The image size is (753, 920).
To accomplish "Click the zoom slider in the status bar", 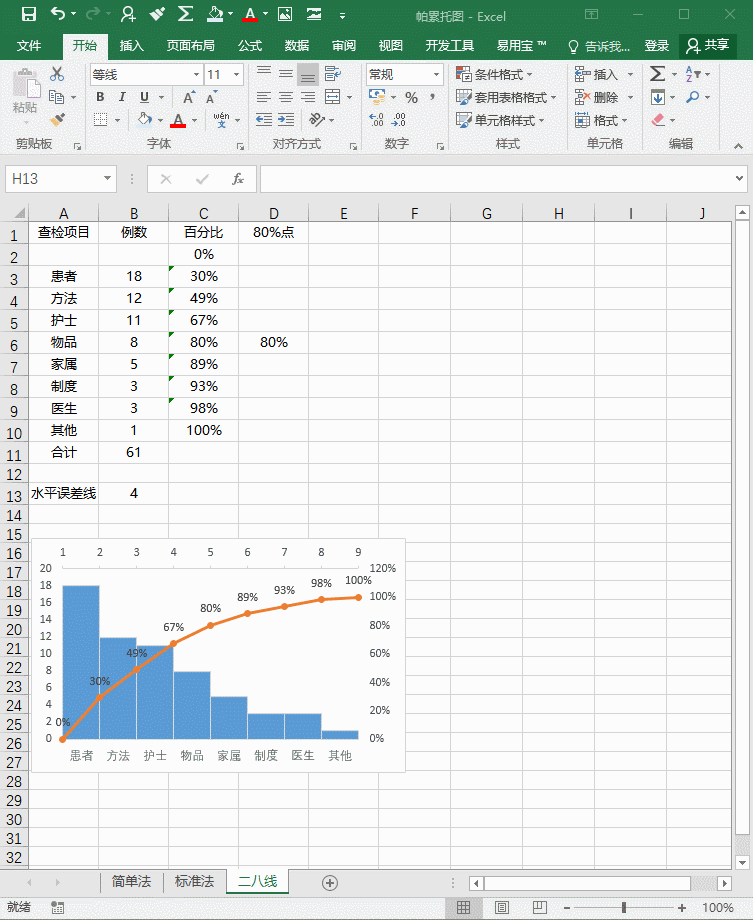I will (623, 908).
